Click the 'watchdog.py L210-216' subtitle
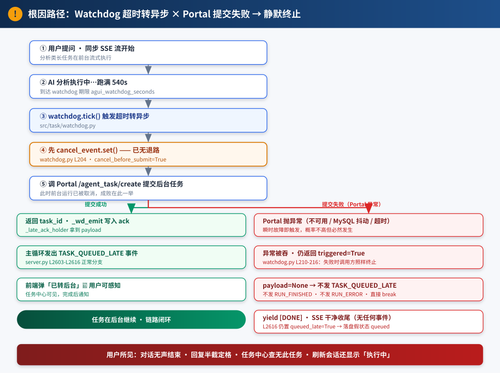 pos(319,262)
